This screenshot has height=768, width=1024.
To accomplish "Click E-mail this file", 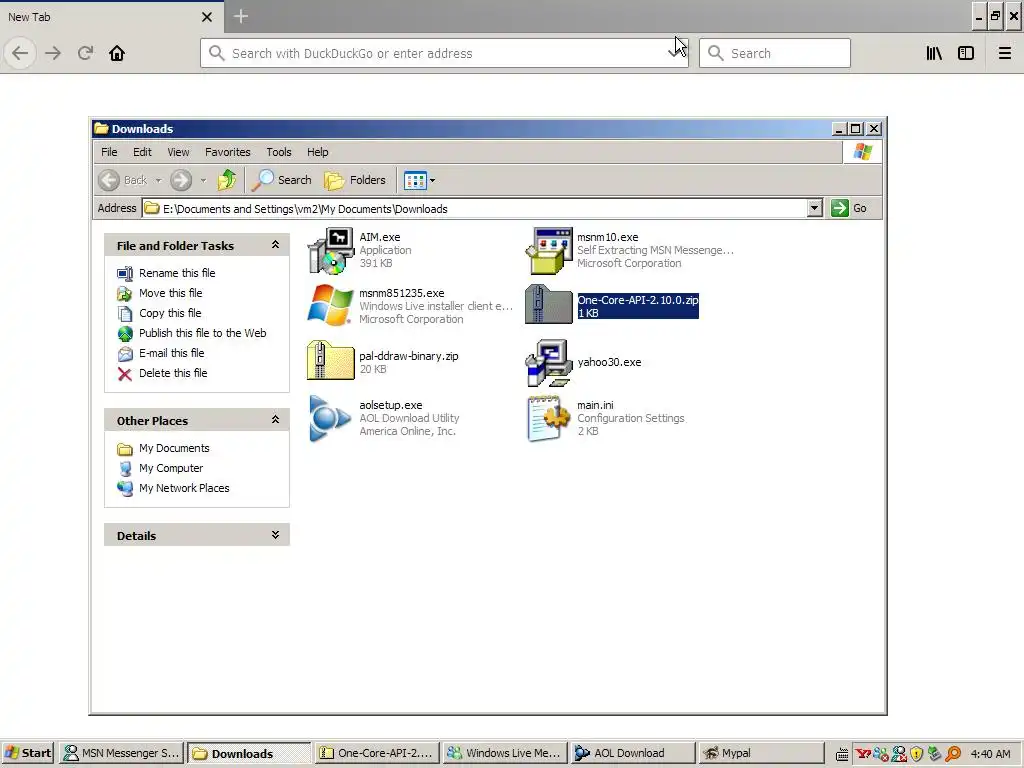I will [161, 353].
